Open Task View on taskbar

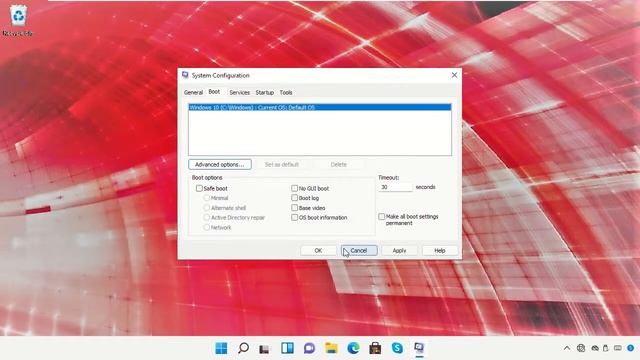tap(265, 348)
